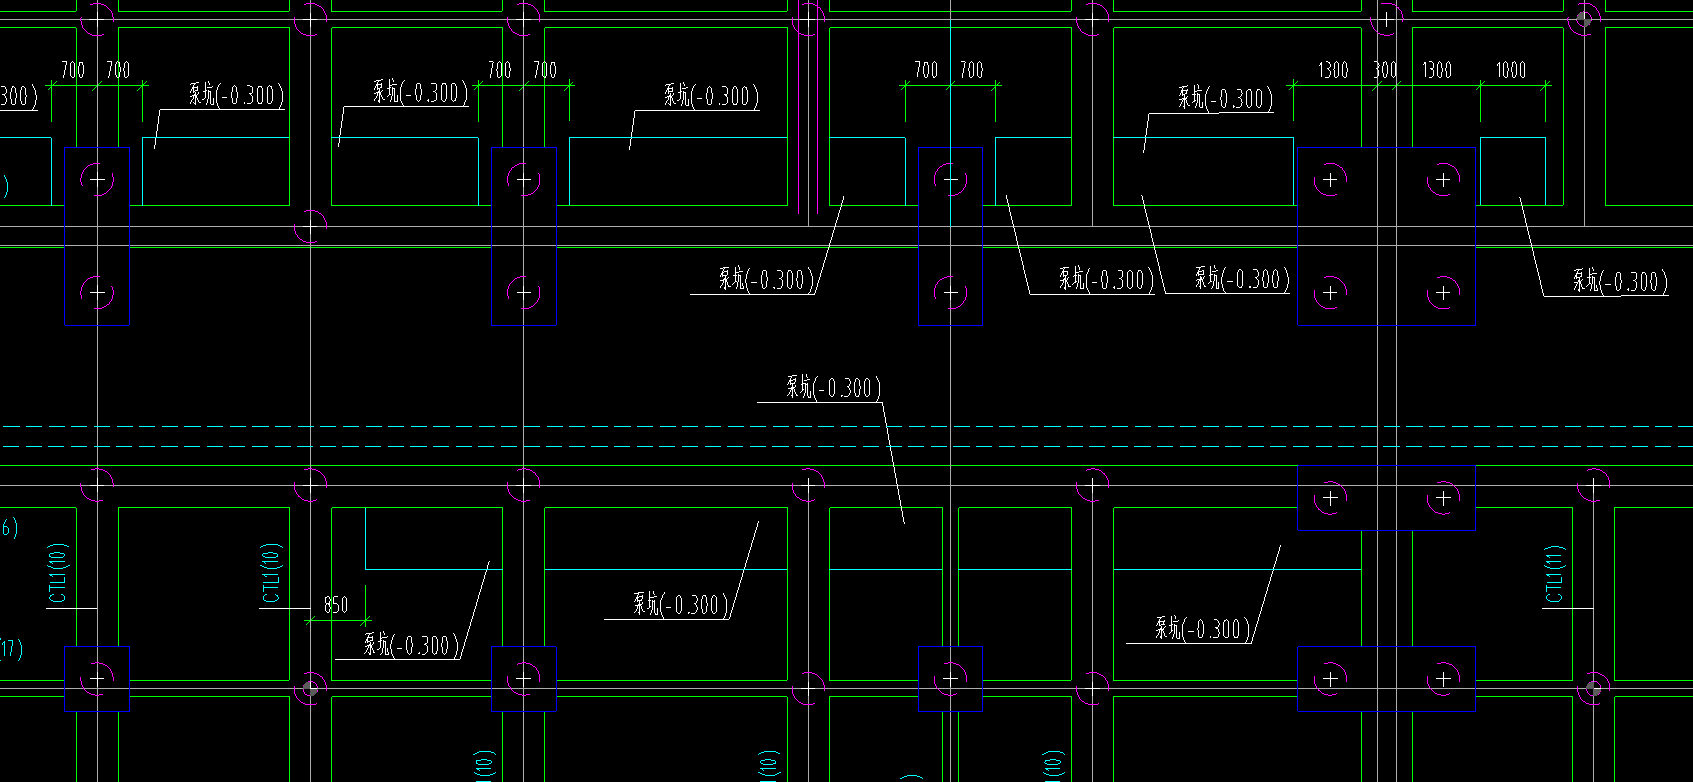
Task: Click the "1300" dimension adjacent to the 1000 dimension
Action: [x=1437, y=70]
